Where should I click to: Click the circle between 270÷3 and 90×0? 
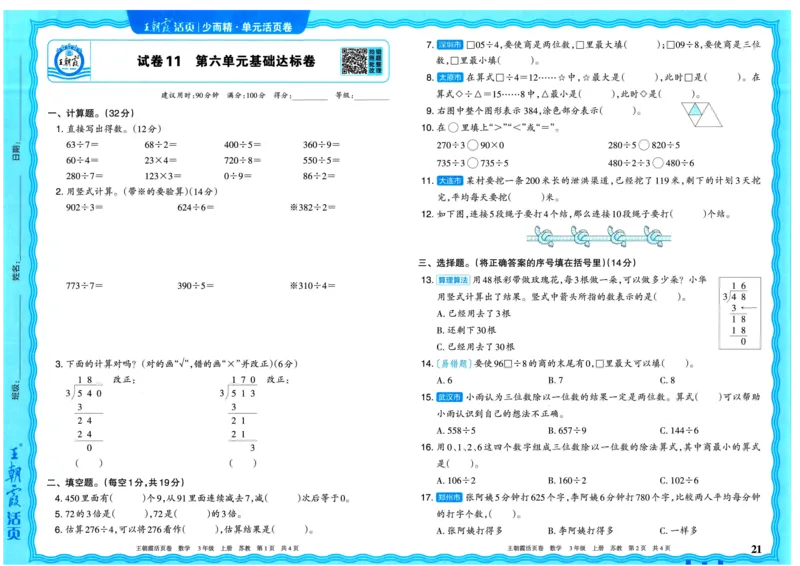coord(473,145)
